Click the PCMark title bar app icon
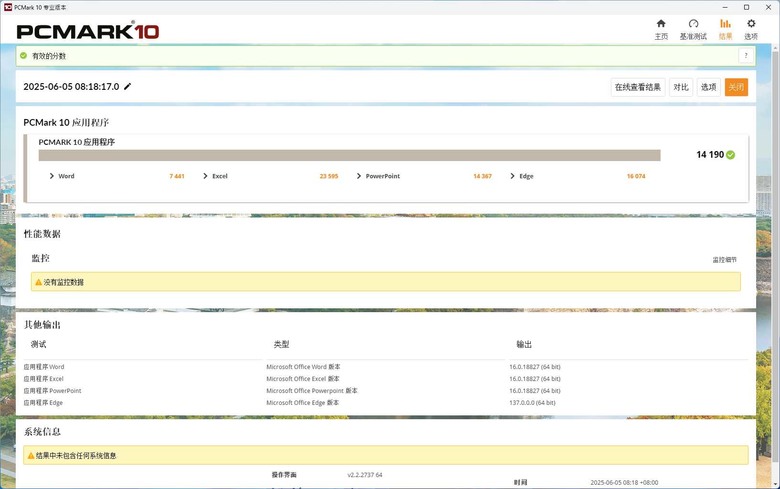Image resolution: width=780 pixels, height=489 pixels. pos(7,7)
